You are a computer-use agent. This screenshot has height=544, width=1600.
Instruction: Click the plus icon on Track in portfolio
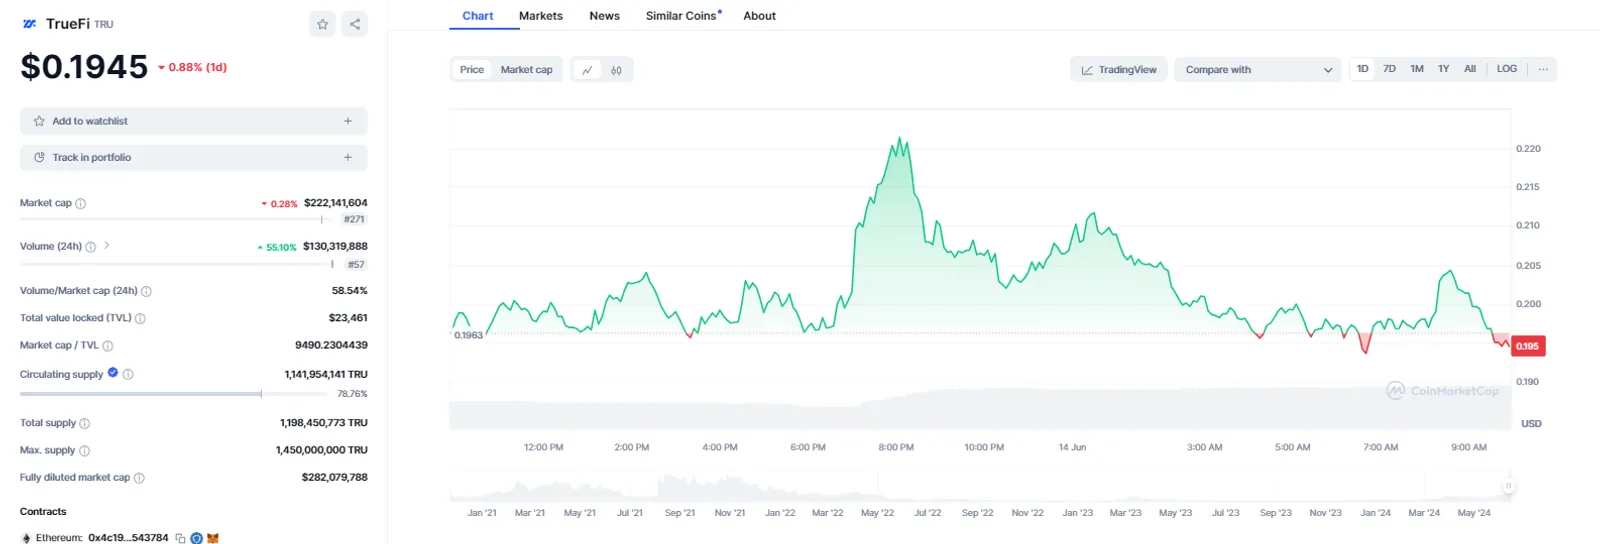click(x=348, y=157)
